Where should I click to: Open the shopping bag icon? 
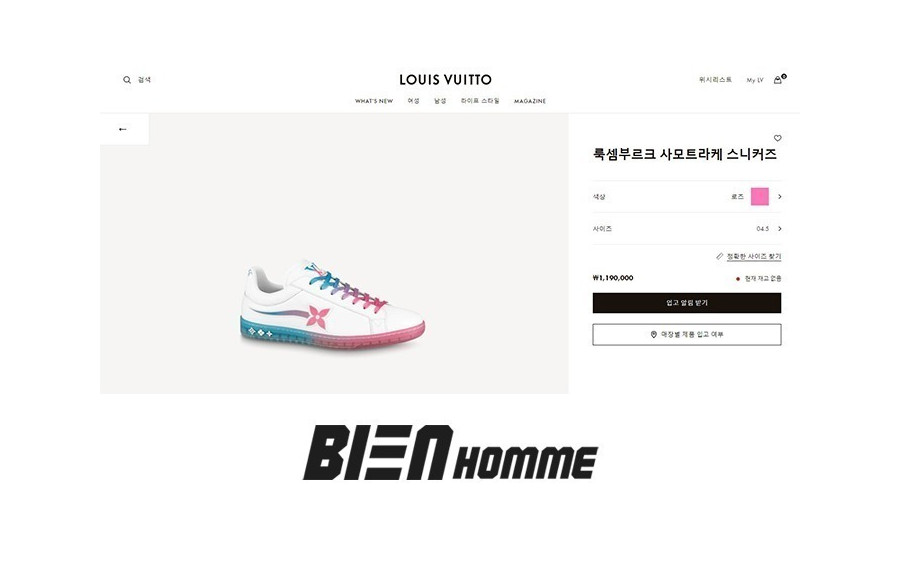778,80
